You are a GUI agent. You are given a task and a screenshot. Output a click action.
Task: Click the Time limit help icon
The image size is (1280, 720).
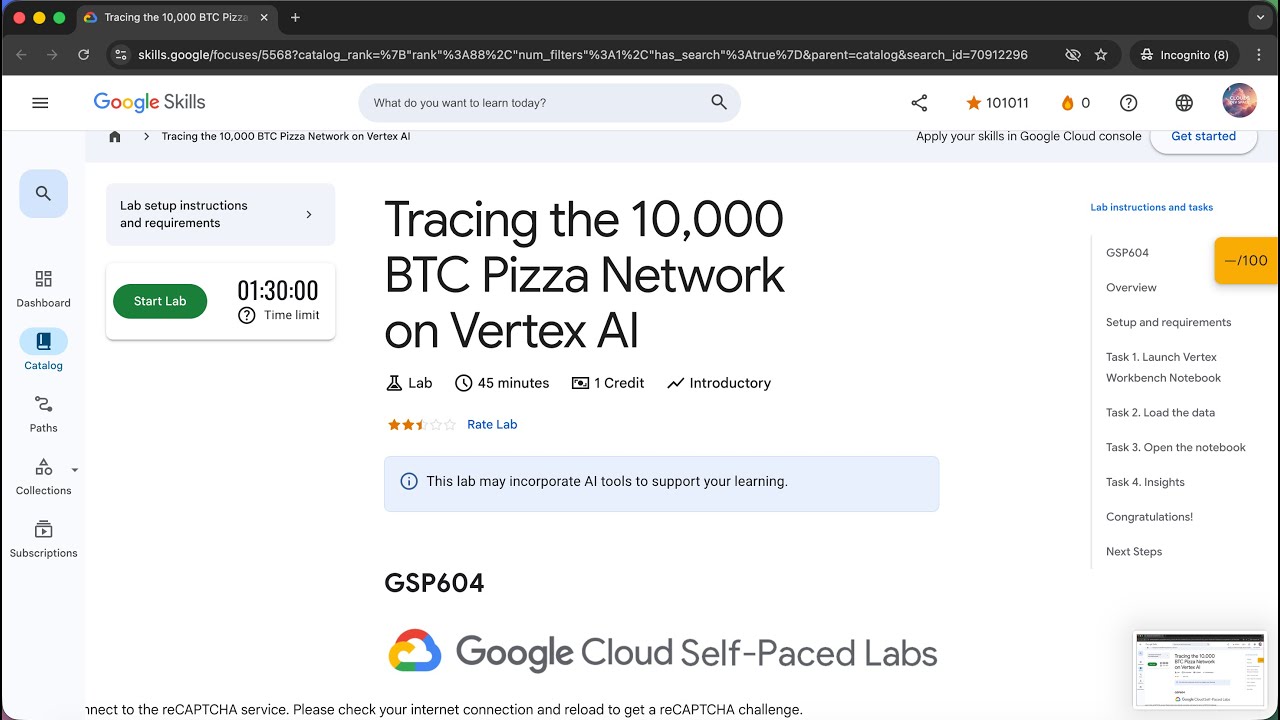tap(247, 315)
